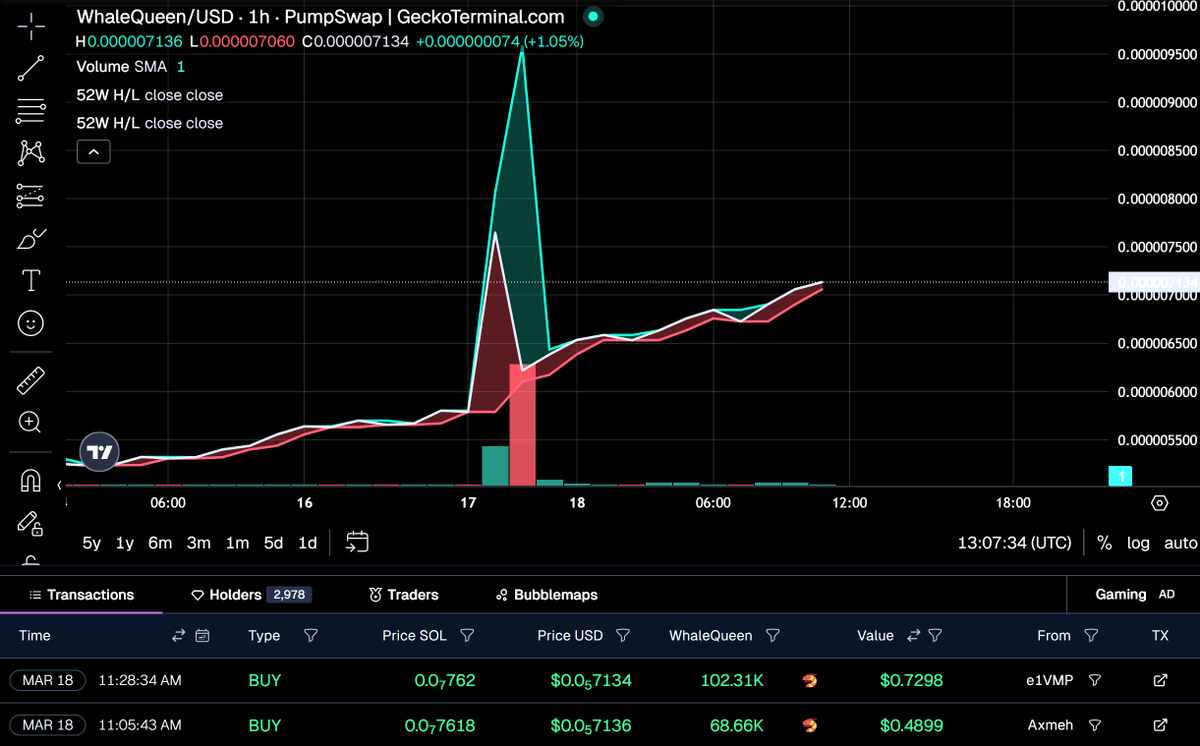The height and width of the screenshot is (746, 1200).
Task: Click the MAR 18 date badge at 11:28:34
Action: 48,680
